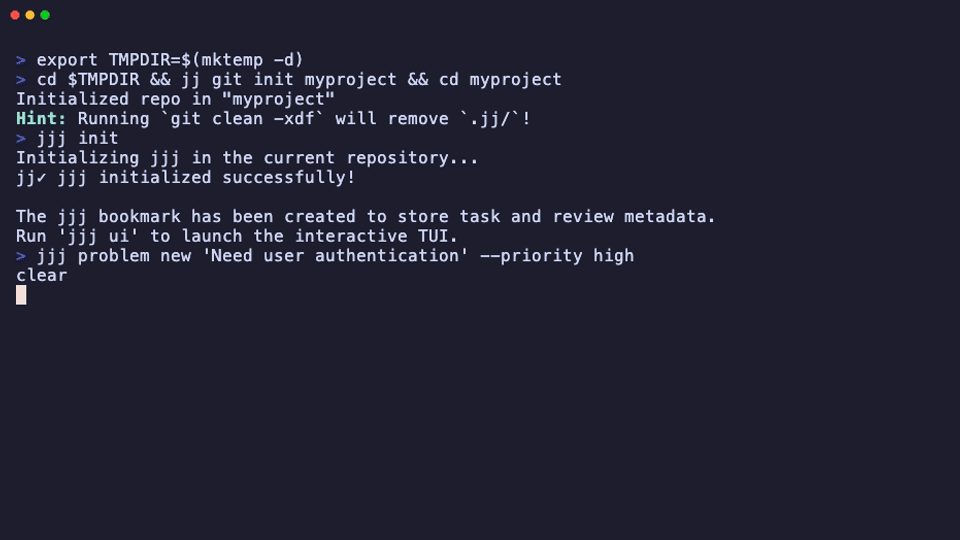Click the yellow minimize window button
The width and height of the screenshot is (960, 540).
point(30,15)
